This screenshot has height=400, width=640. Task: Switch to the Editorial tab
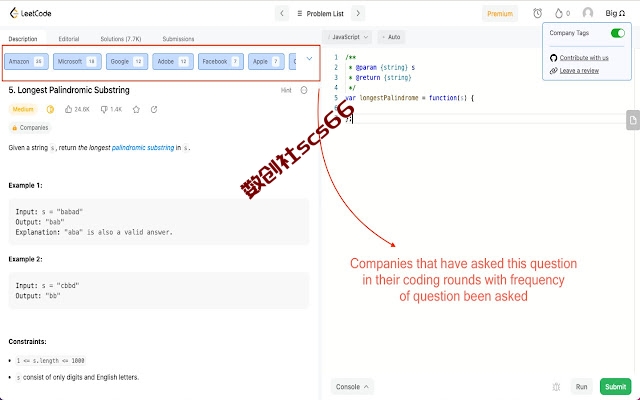(x=69, y=39)
